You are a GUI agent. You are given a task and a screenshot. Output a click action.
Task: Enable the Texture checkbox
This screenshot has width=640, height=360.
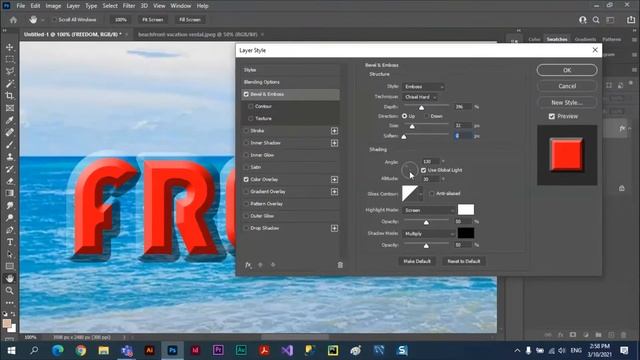coord(251,118)
